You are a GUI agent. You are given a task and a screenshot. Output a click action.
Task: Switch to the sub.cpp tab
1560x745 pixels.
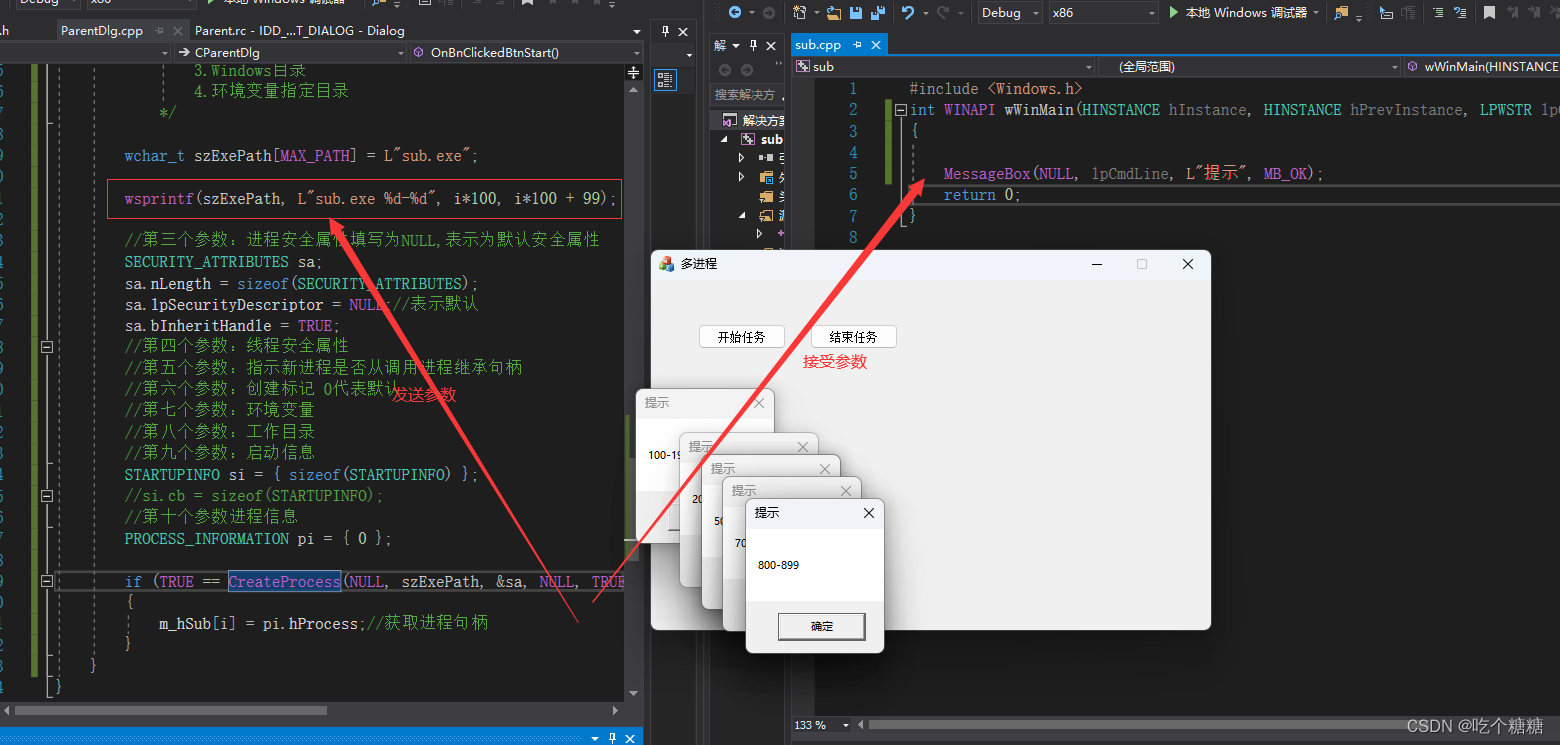pos(818,45)
